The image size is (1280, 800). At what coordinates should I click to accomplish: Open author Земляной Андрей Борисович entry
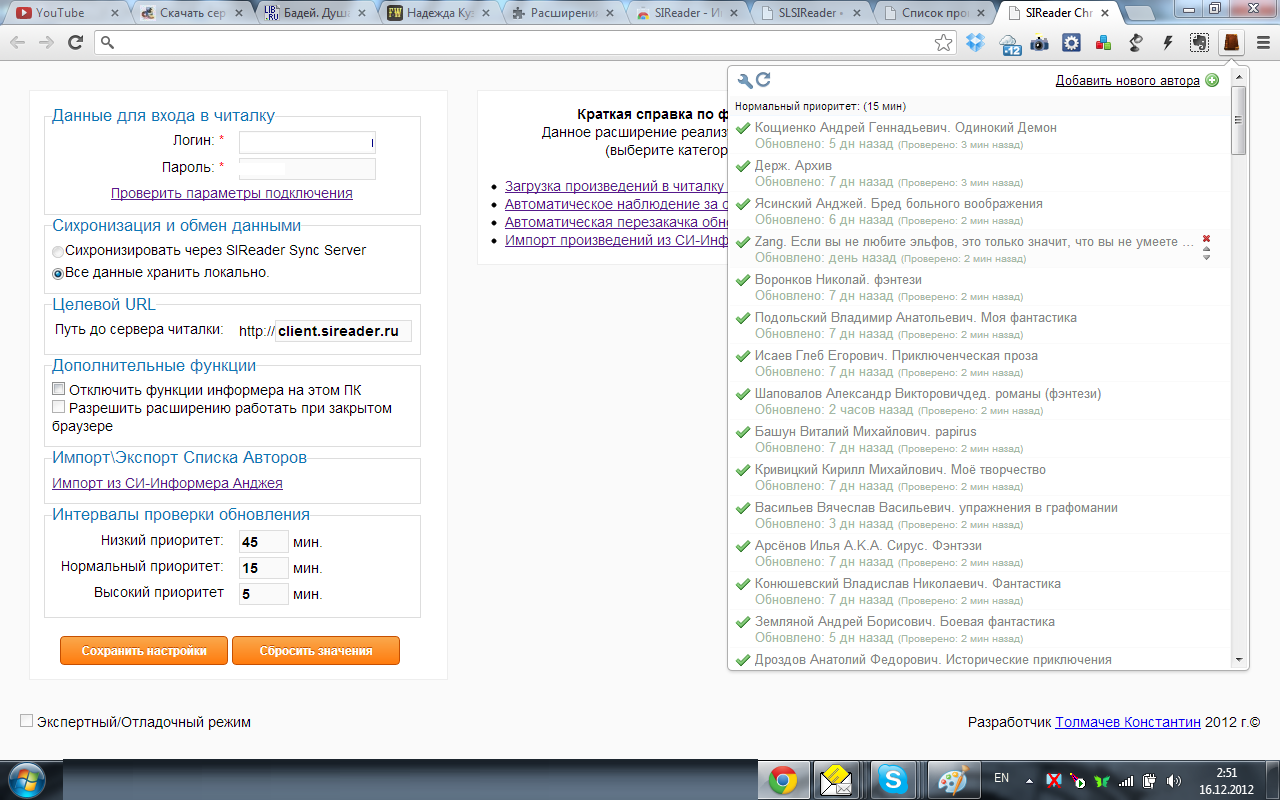pos(905,622)
